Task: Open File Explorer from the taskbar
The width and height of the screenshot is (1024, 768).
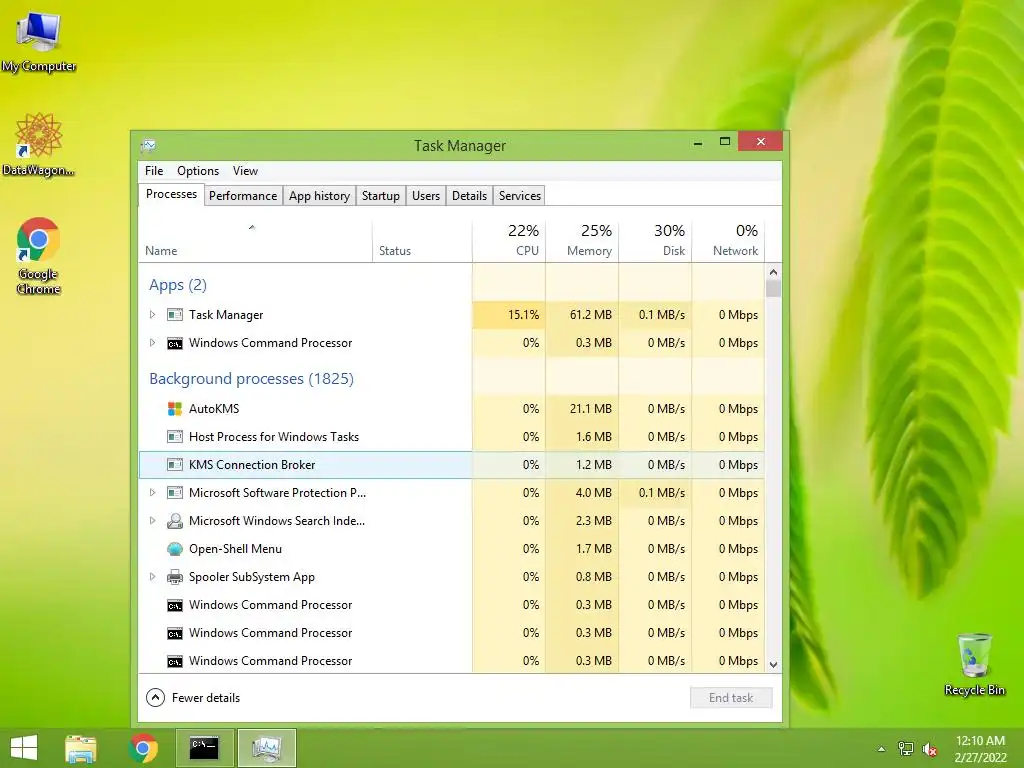Action: 81,748
